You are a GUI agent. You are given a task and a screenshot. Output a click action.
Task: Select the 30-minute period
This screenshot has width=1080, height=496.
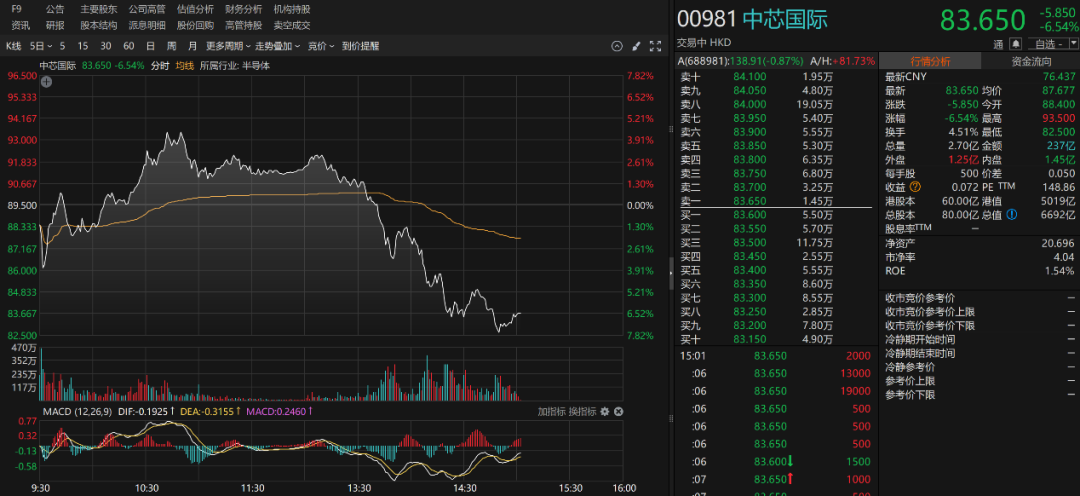105,46
